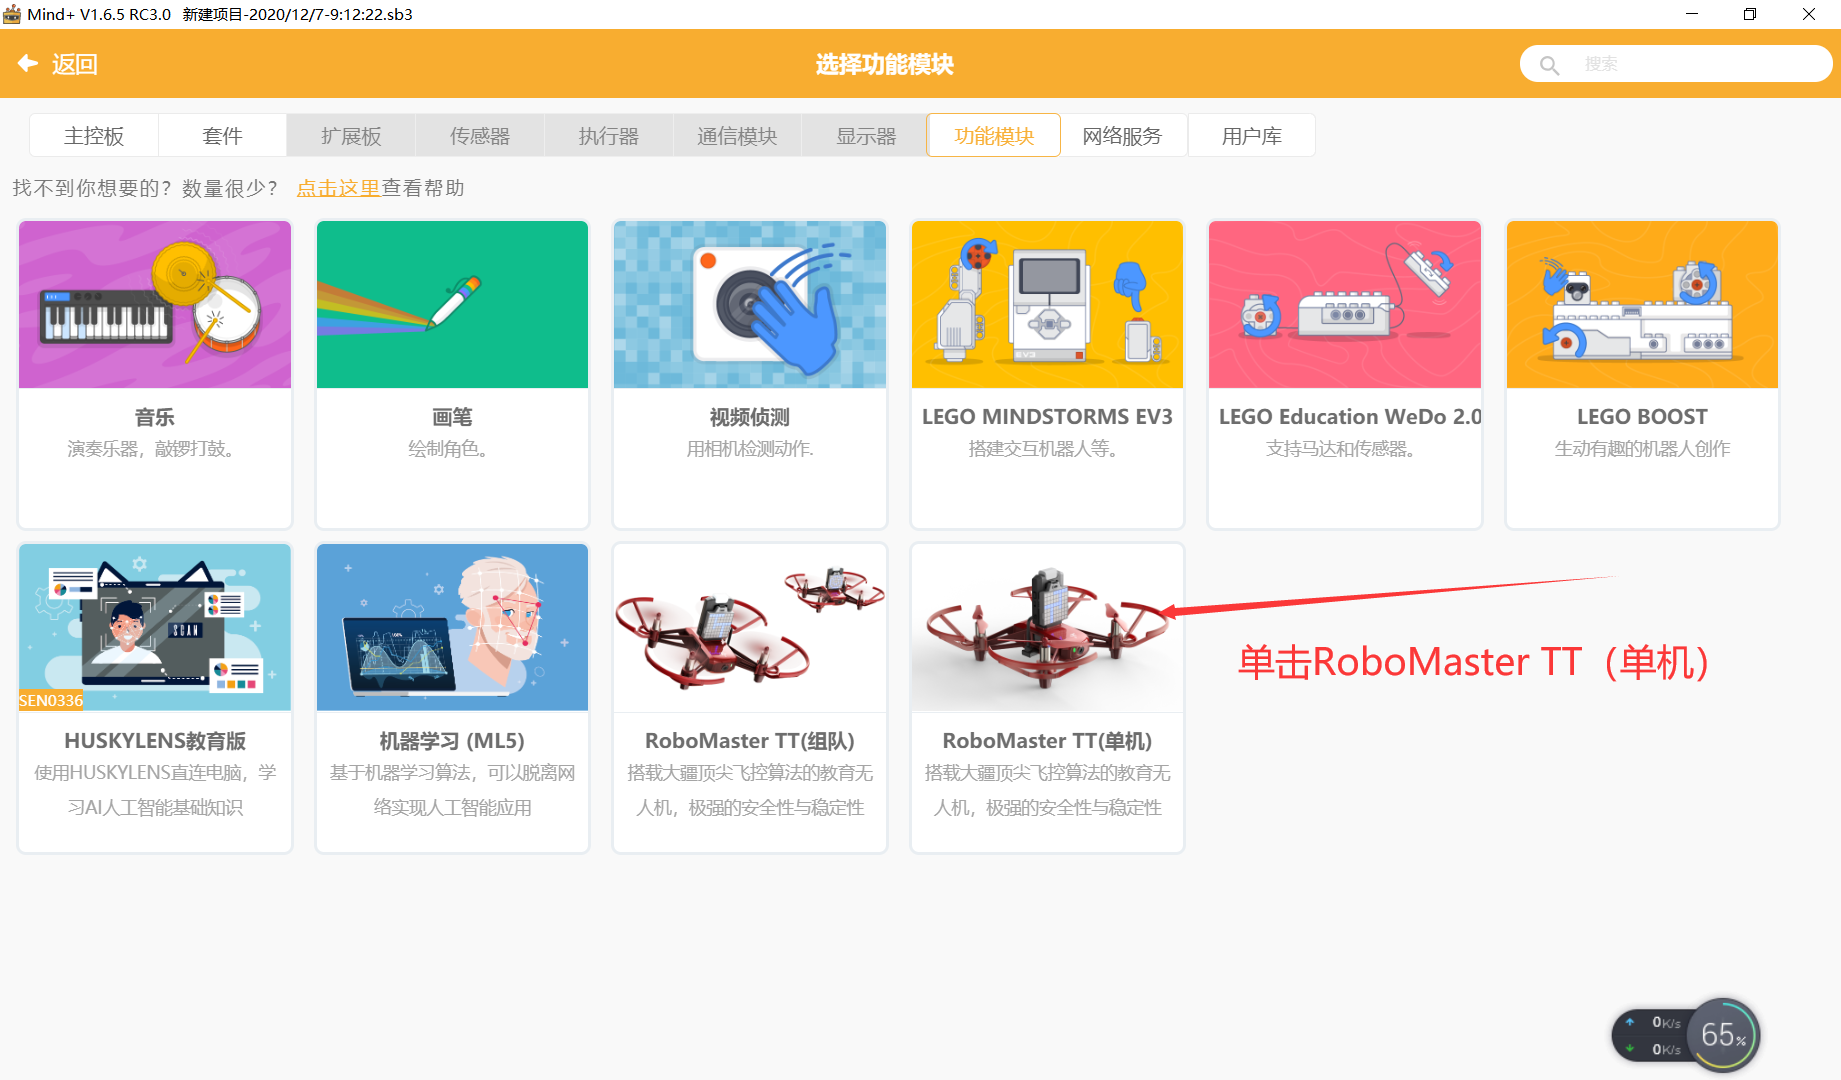Select the 画笔 rainbow pen thumbnail

click(452, 304)
